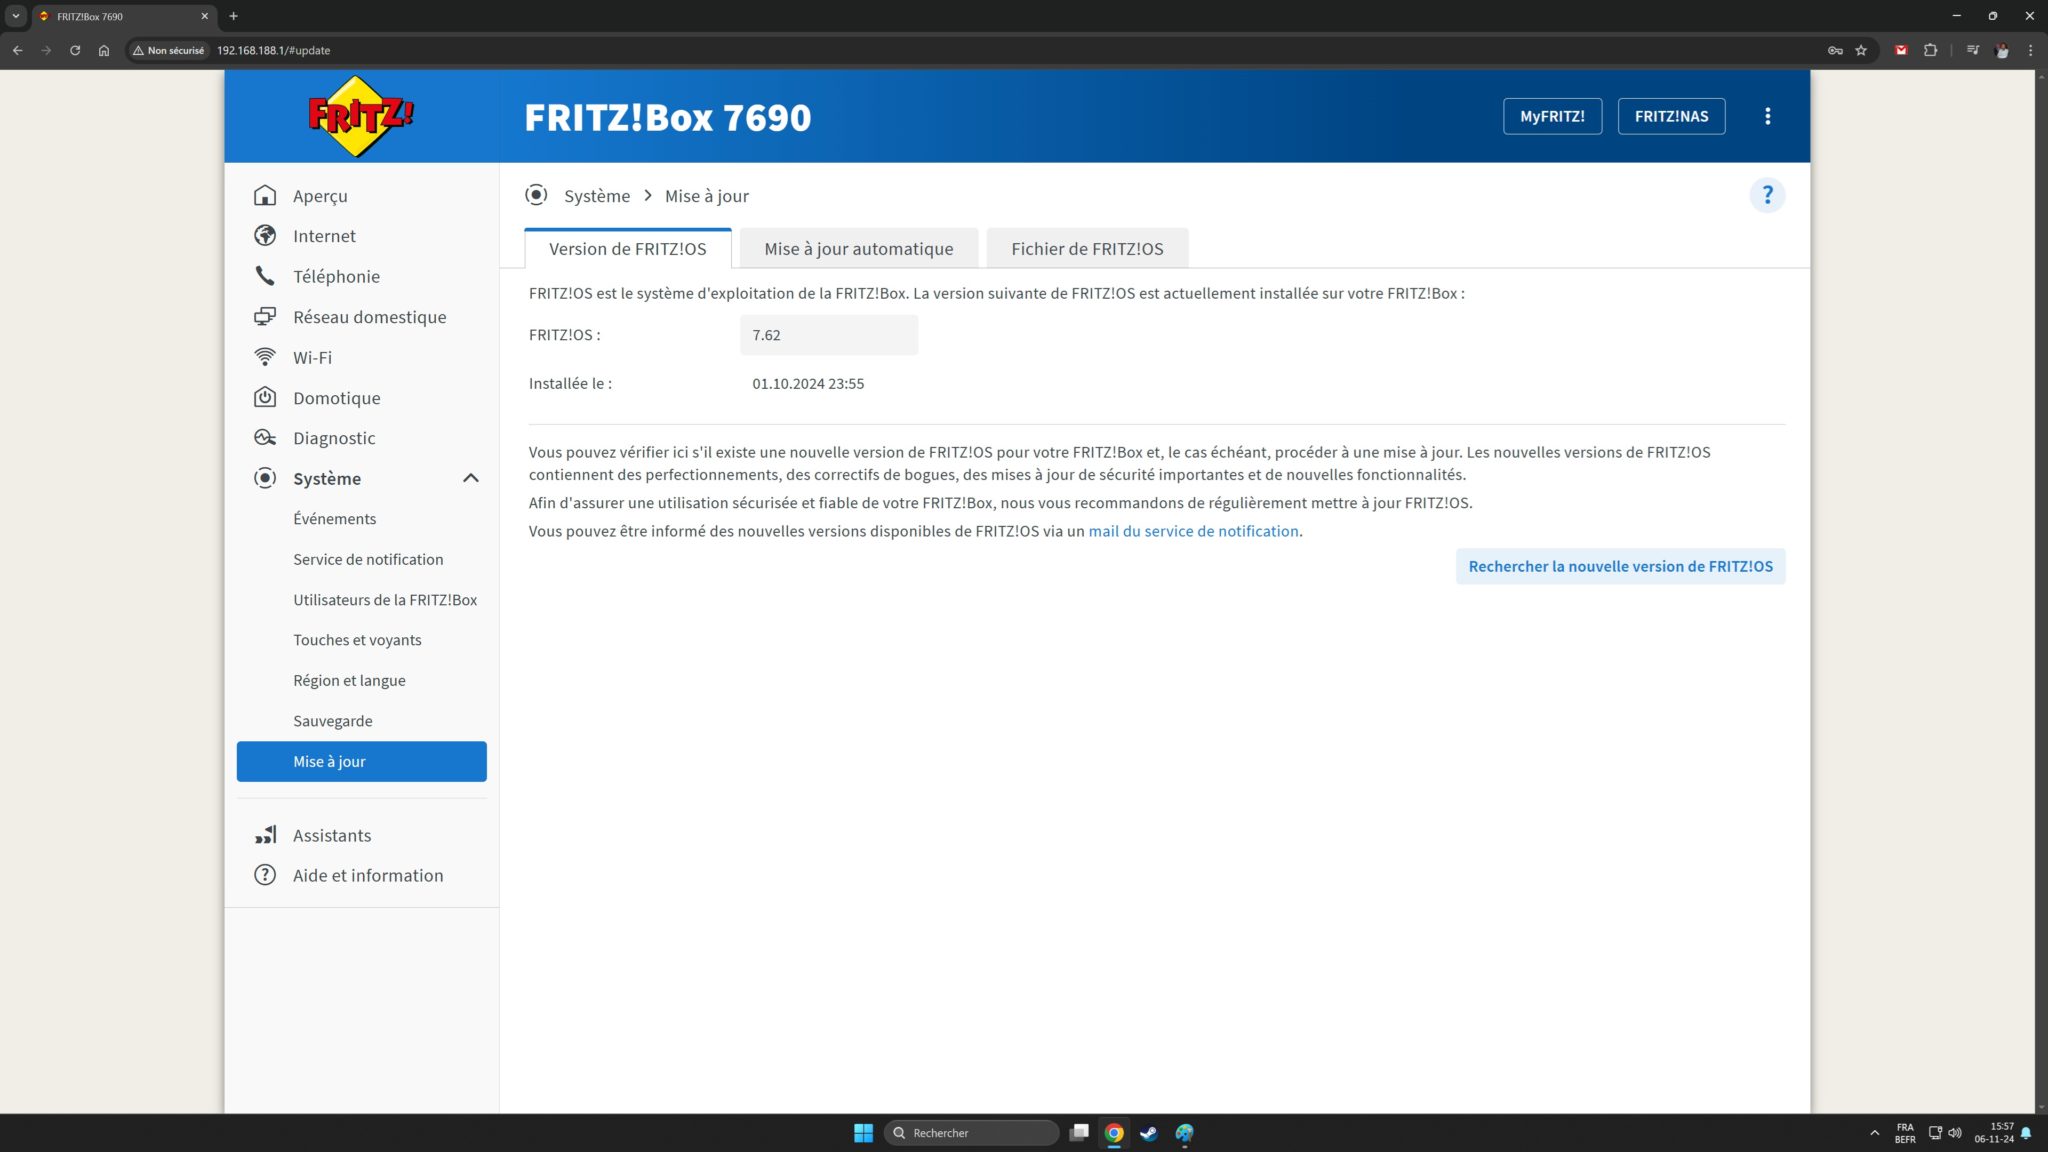Click the network icon in system tray
Viewport: 2048px width, 1152px height.
coord(1935,1133)
